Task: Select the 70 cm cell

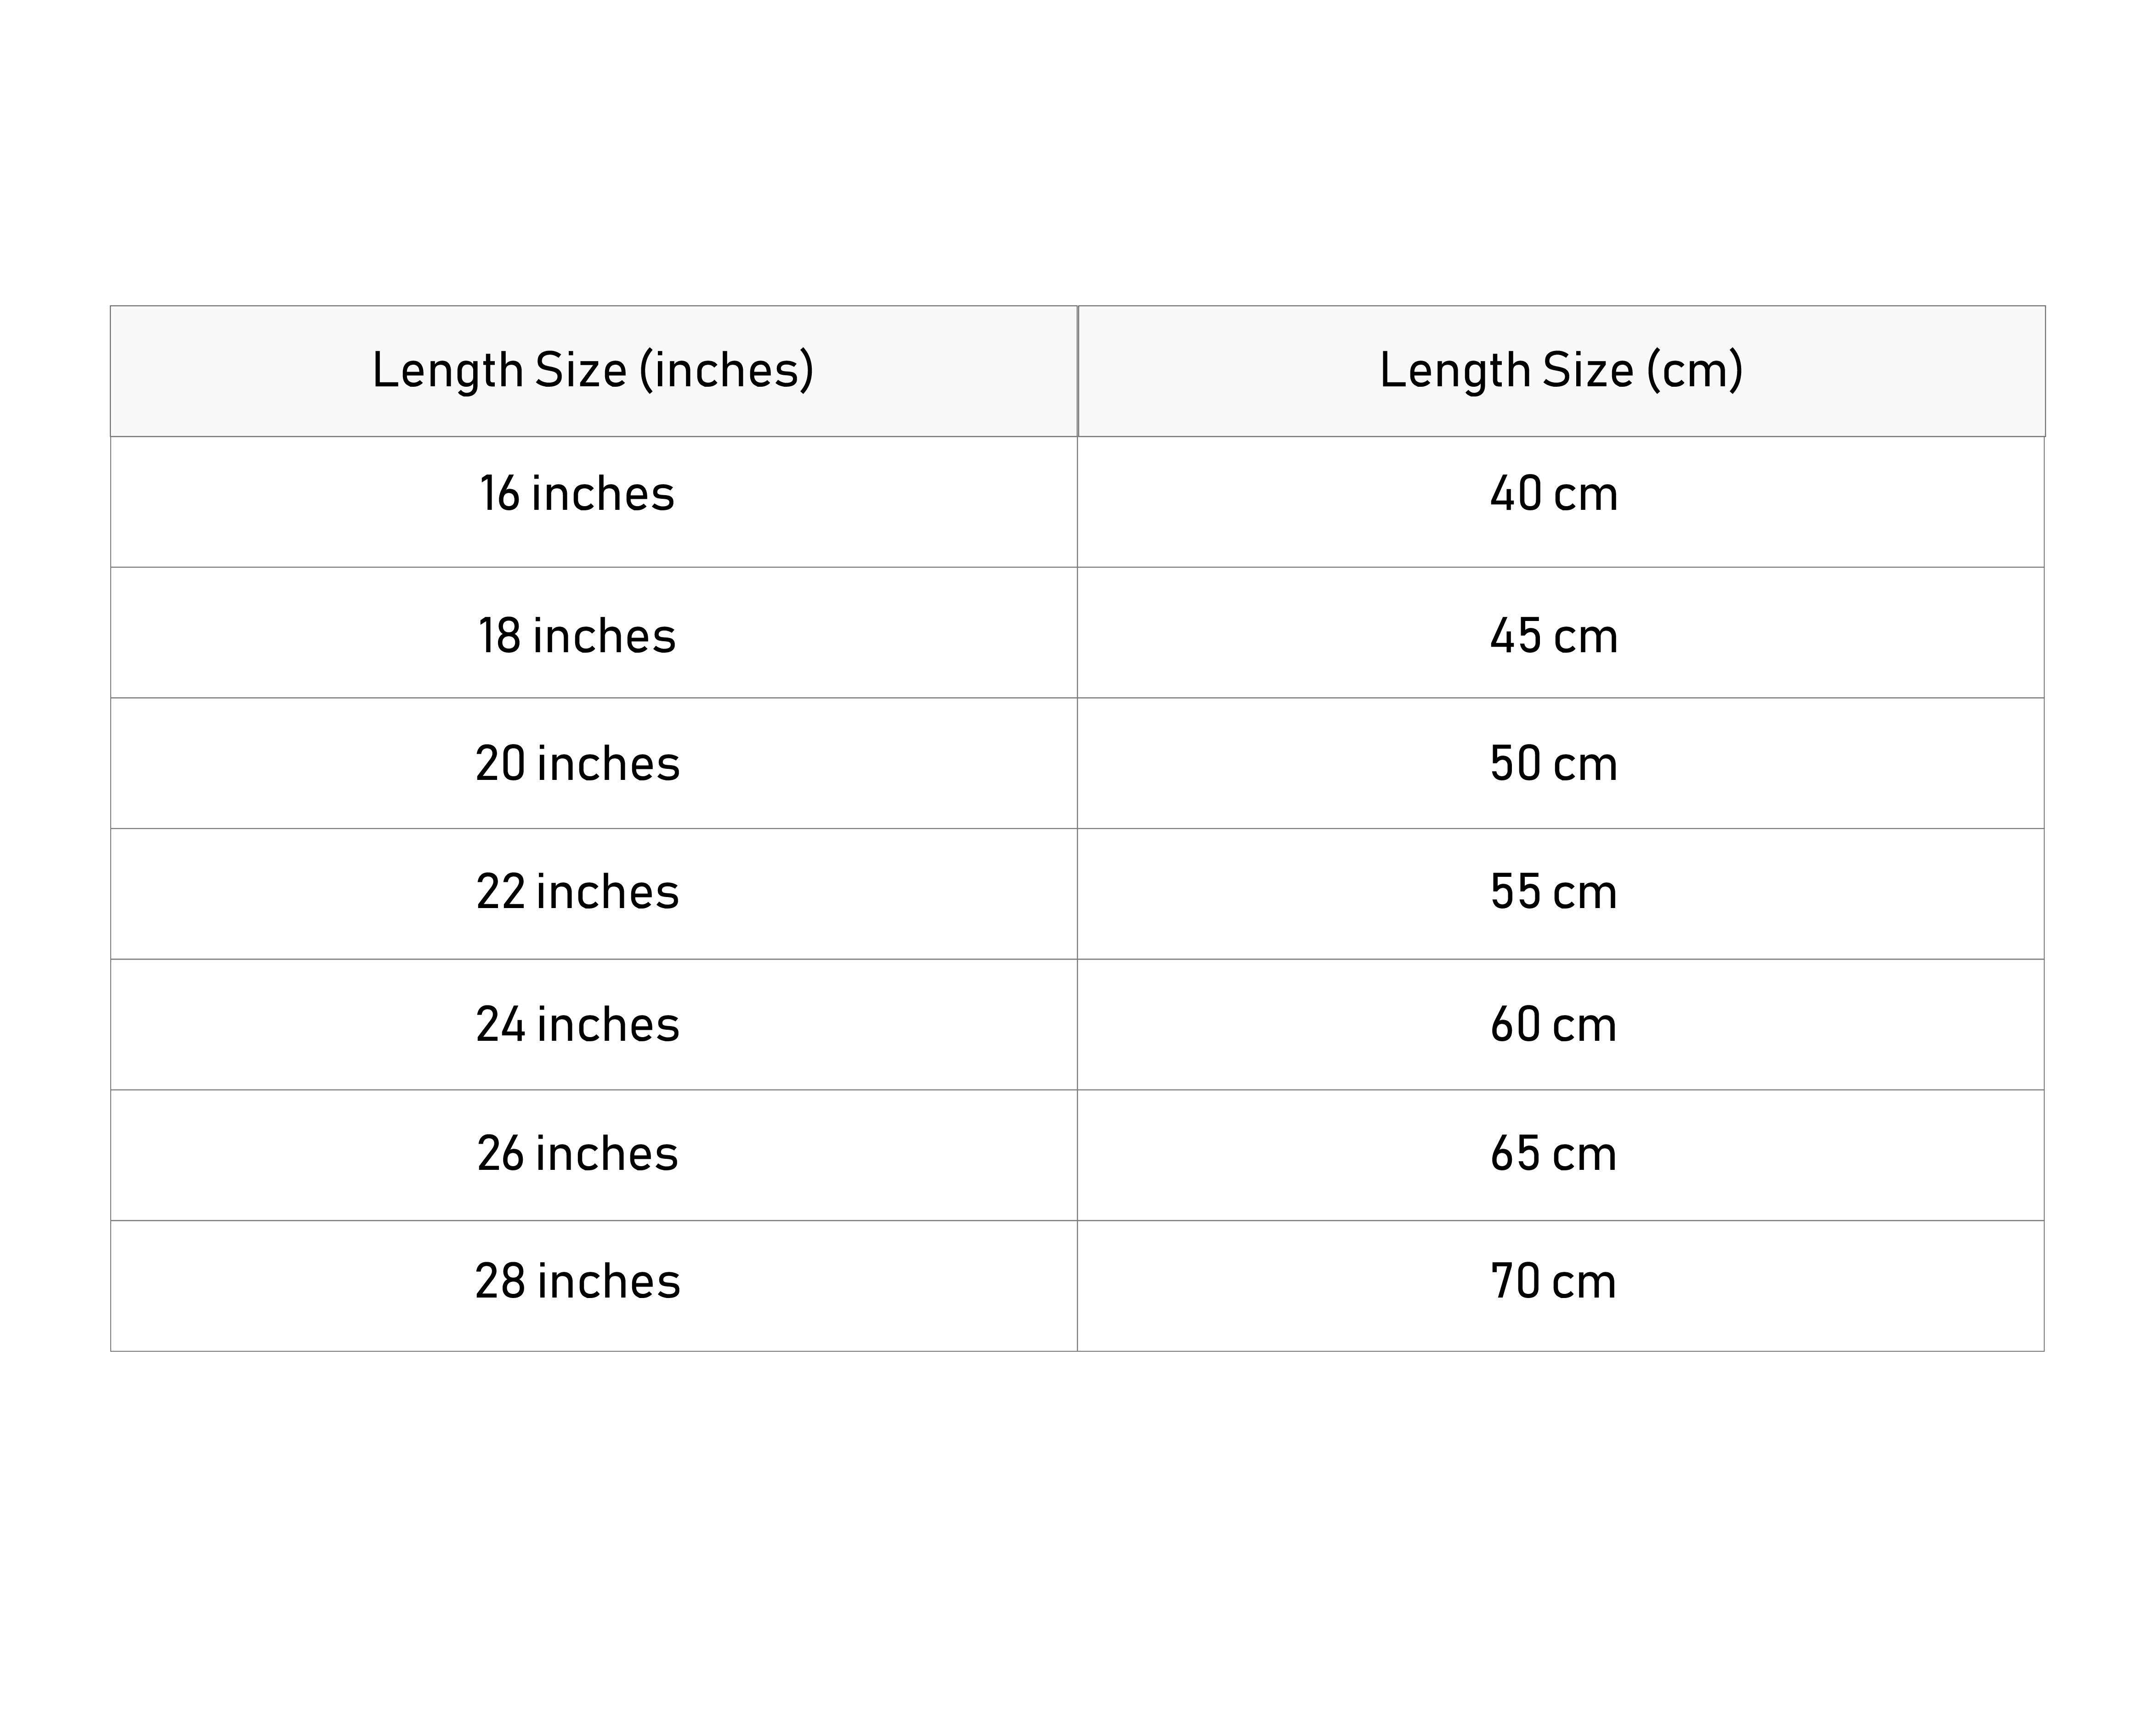Action: pos(1561,1286)
